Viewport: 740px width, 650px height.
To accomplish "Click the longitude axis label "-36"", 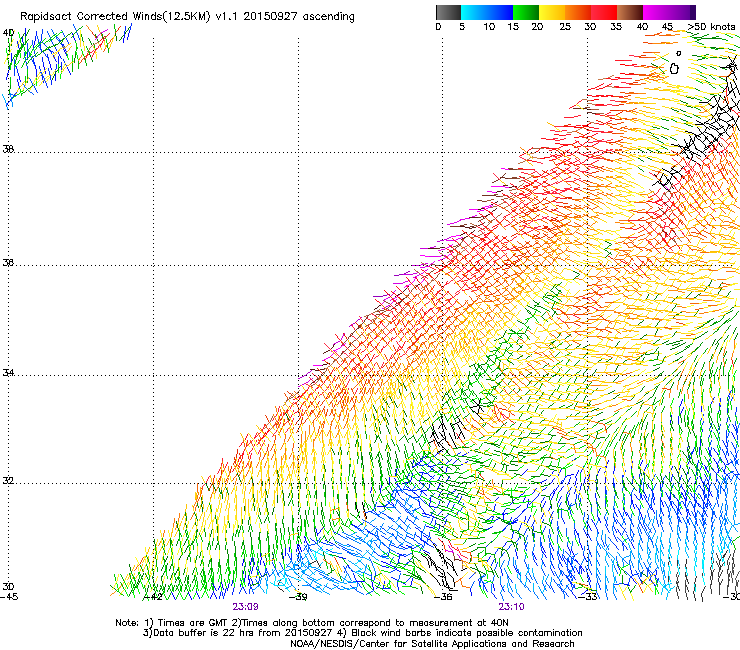I will (x=443, y=597).
